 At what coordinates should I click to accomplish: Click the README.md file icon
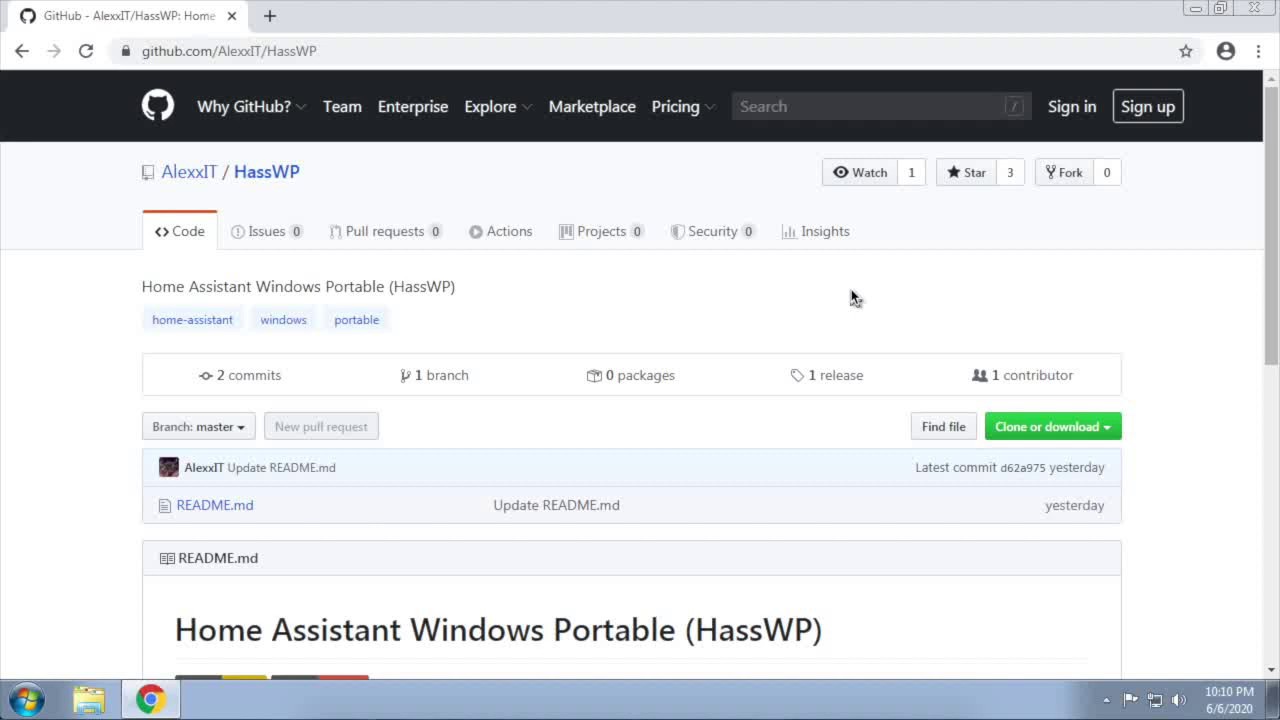pyautogui.click(x=165, y=505)
